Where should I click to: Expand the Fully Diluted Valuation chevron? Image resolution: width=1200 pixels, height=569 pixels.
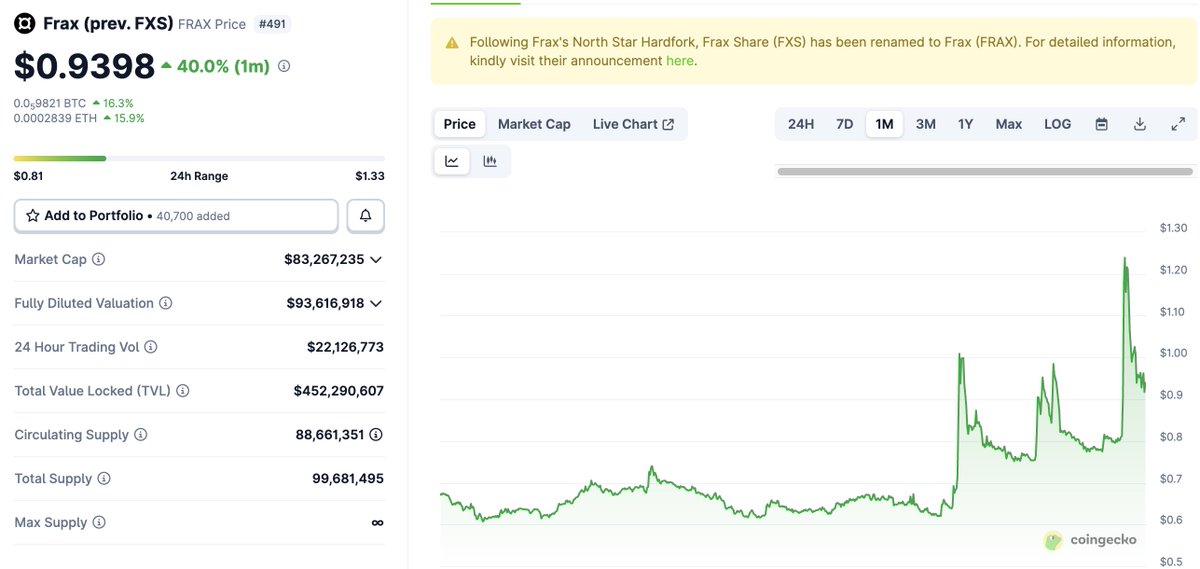pos(376,303)
